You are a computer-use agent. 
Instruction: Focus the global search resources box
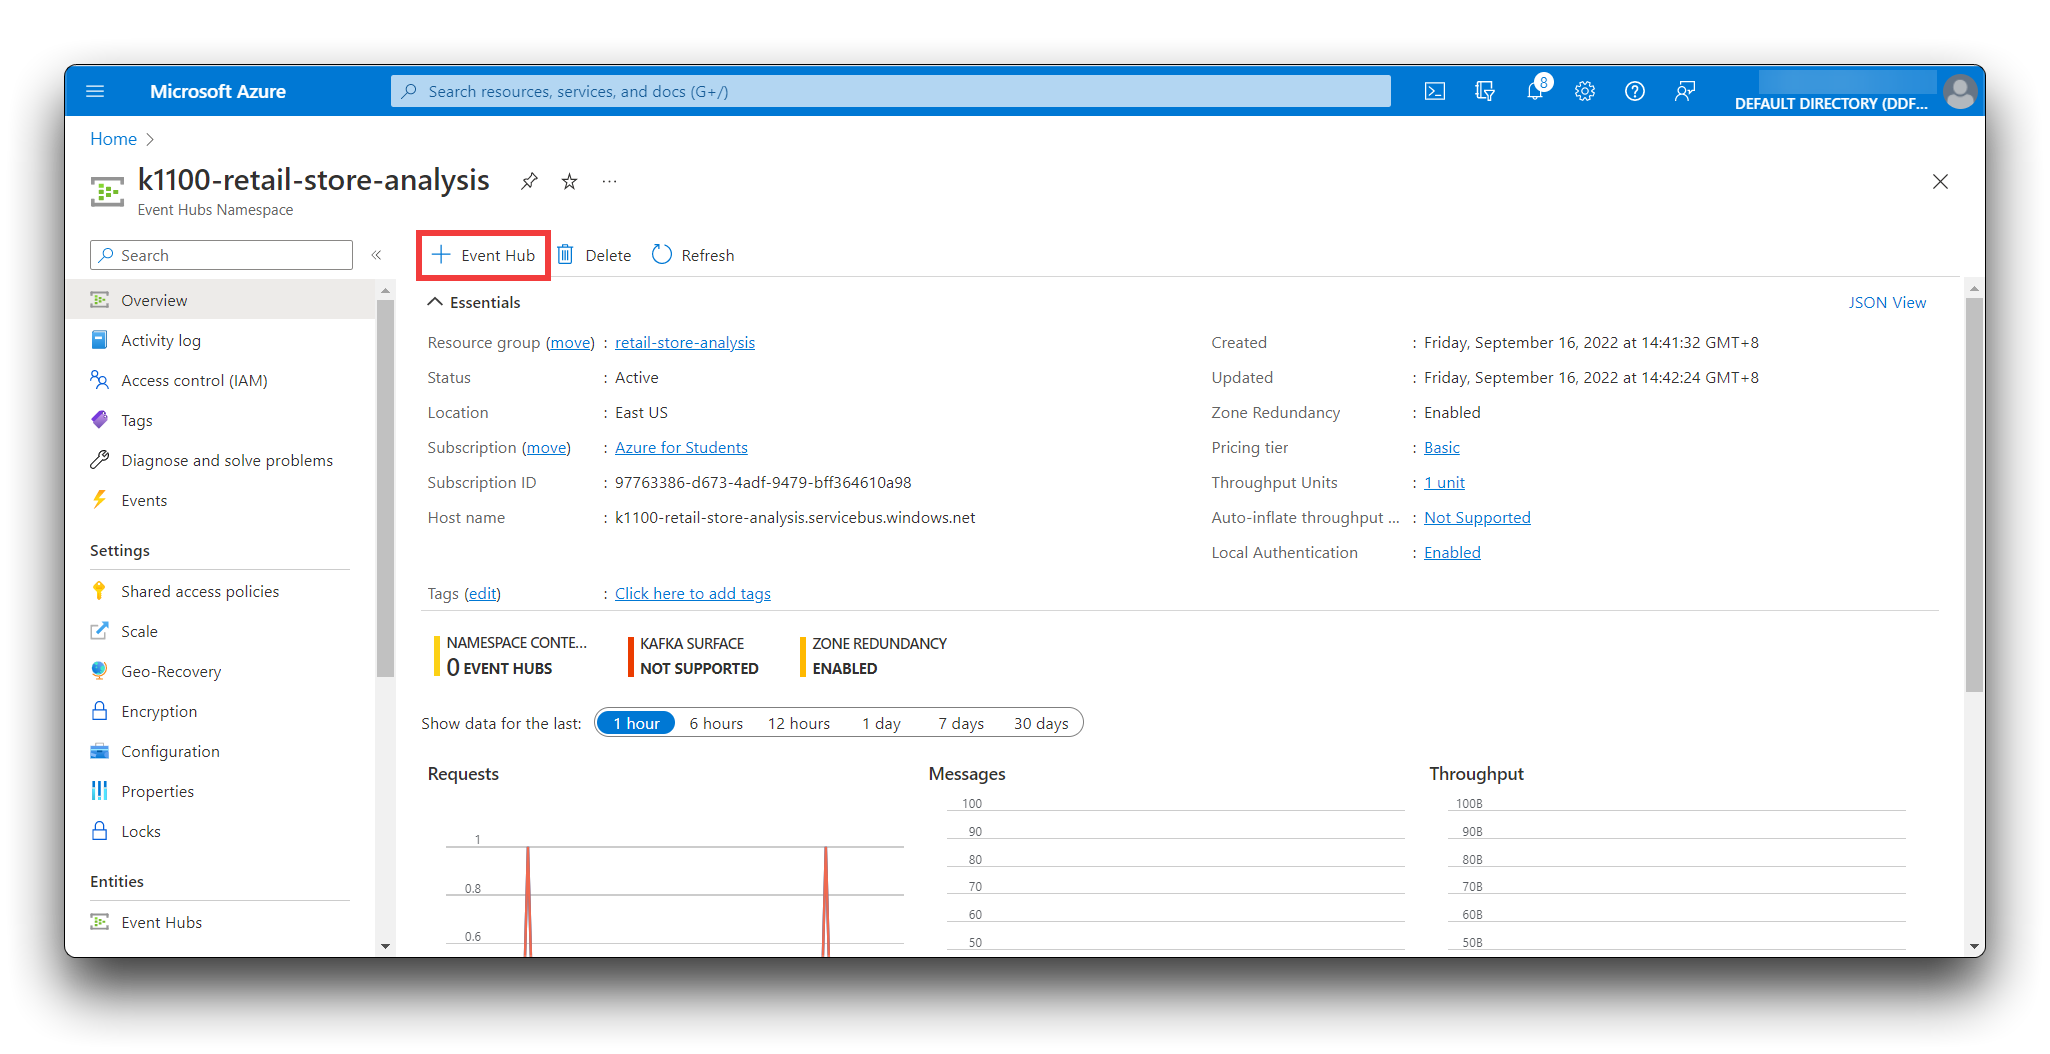890,91
